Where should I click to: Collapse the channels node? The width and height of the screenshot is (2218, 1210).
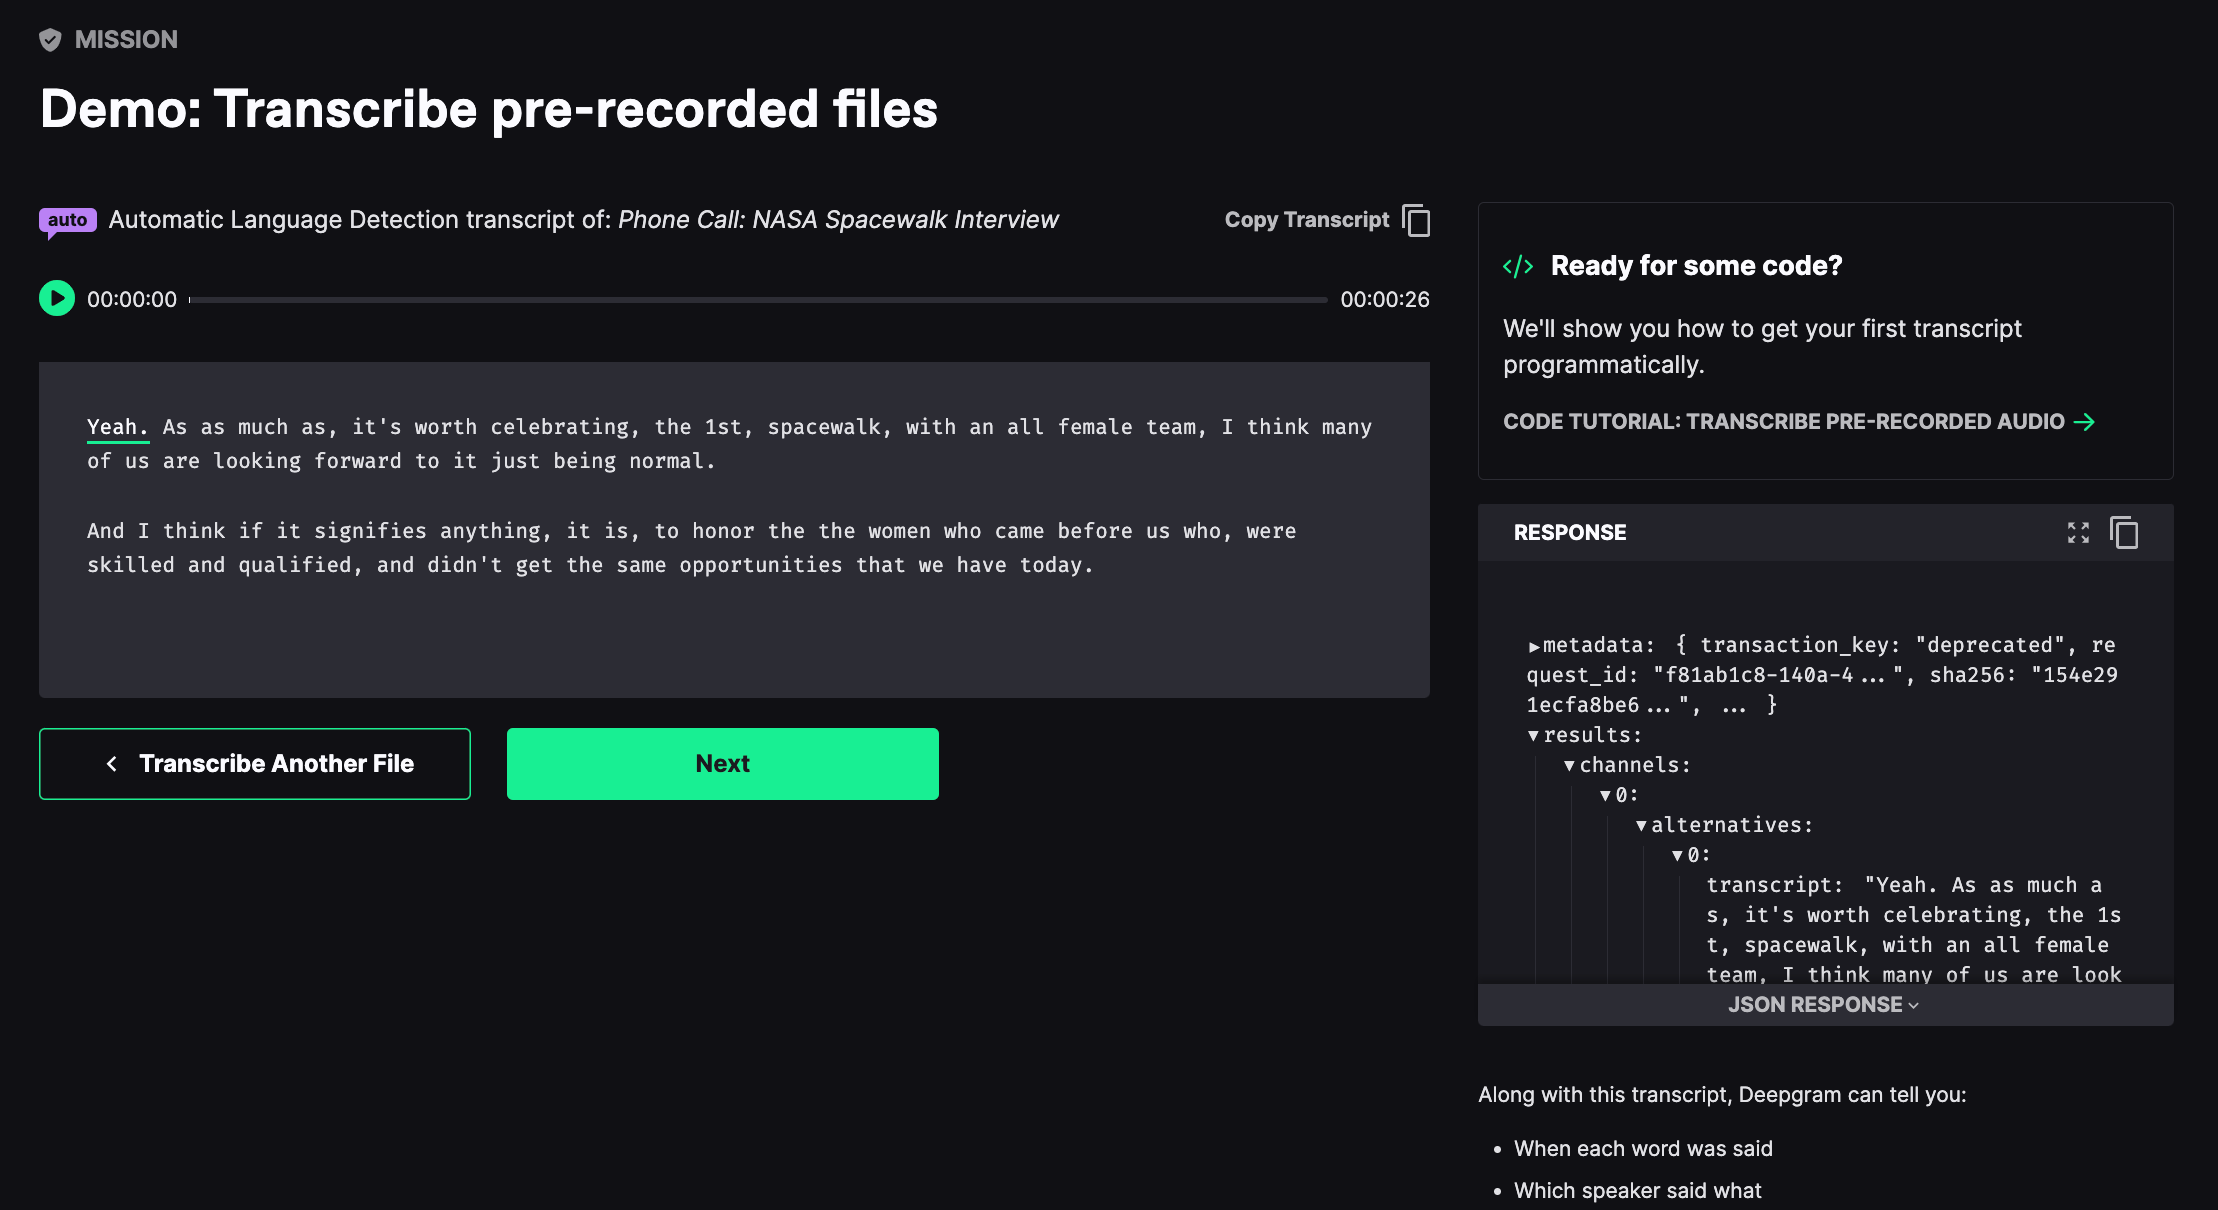1570,766
